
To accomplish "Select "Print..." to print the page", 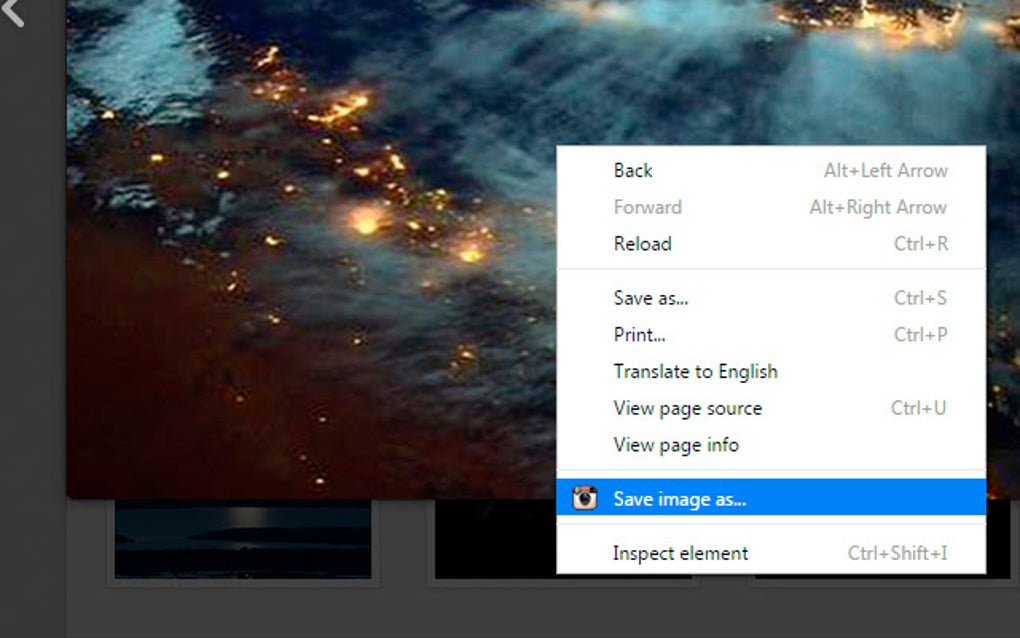I will 638,334.
